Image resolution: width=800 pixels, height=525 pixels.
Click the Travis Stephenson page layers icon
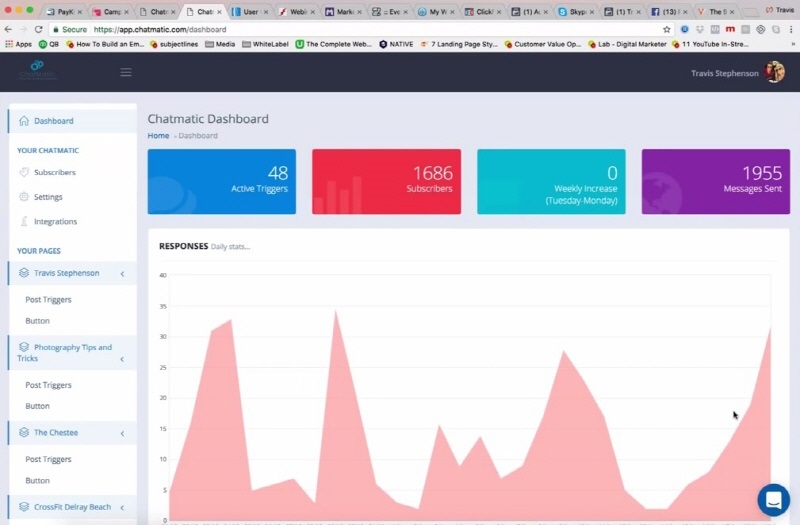pyautogui.click(x=24, y=272)
